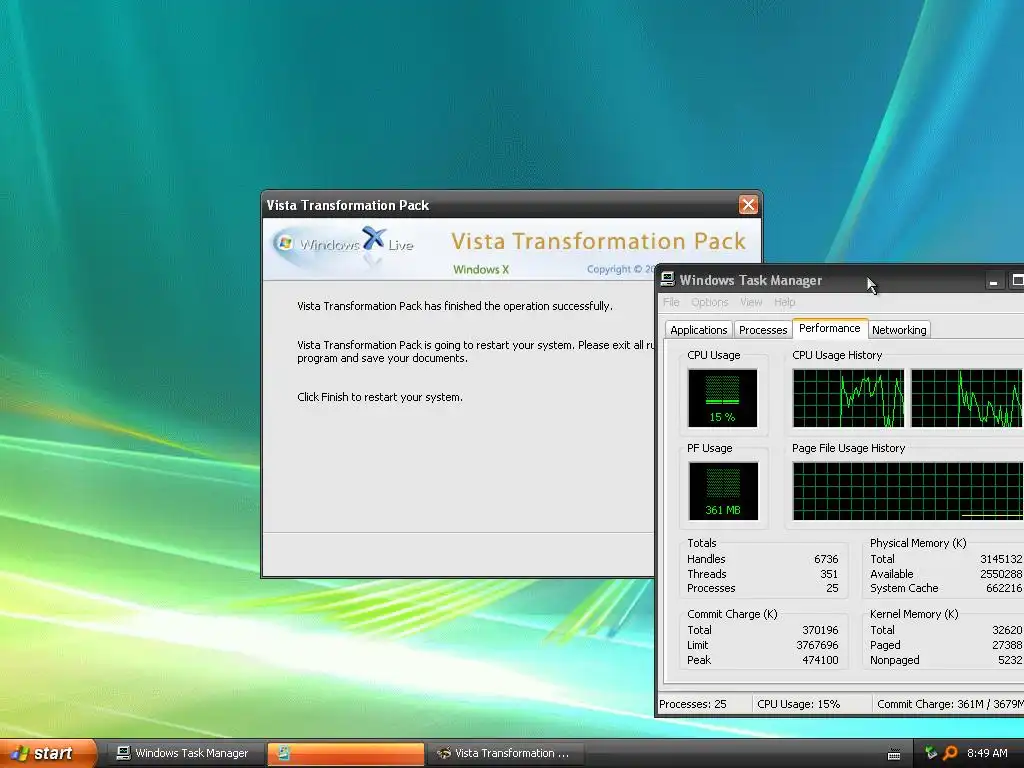
Task: Select the Vista Transformation taskbar button
Action: [505, 753]
